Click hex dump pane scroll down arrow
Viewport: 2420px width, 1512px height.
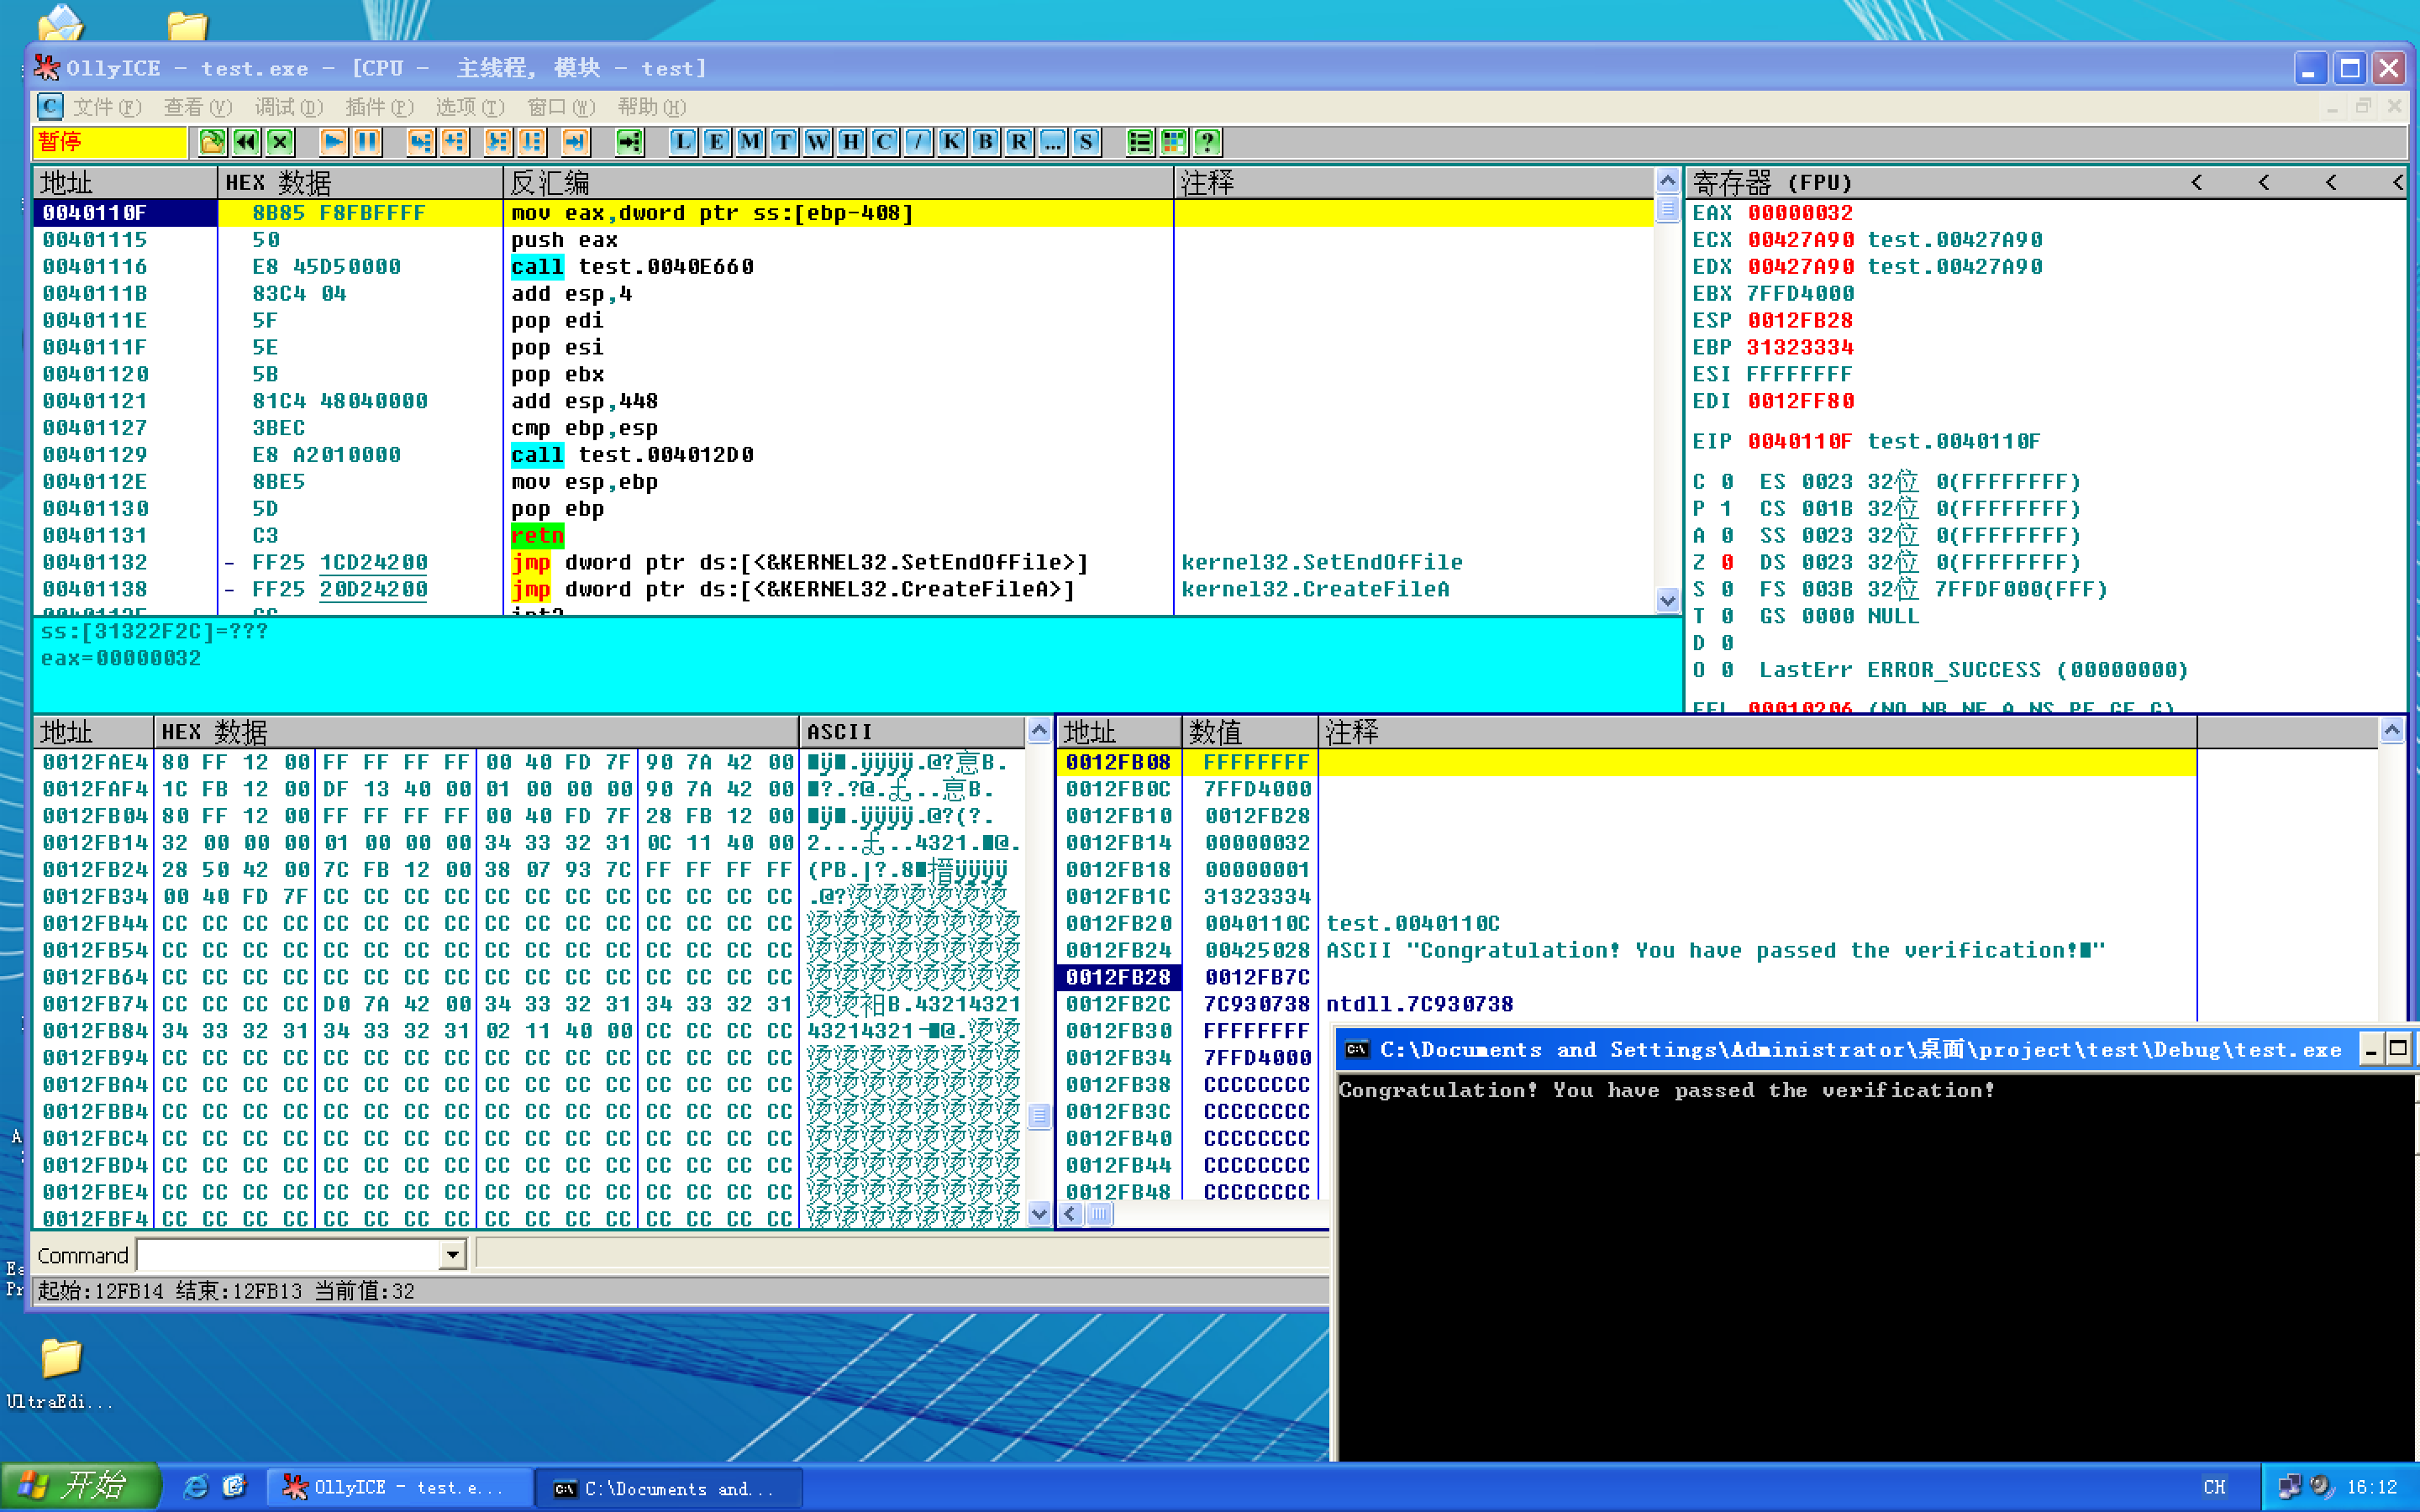(1039, 1214)
